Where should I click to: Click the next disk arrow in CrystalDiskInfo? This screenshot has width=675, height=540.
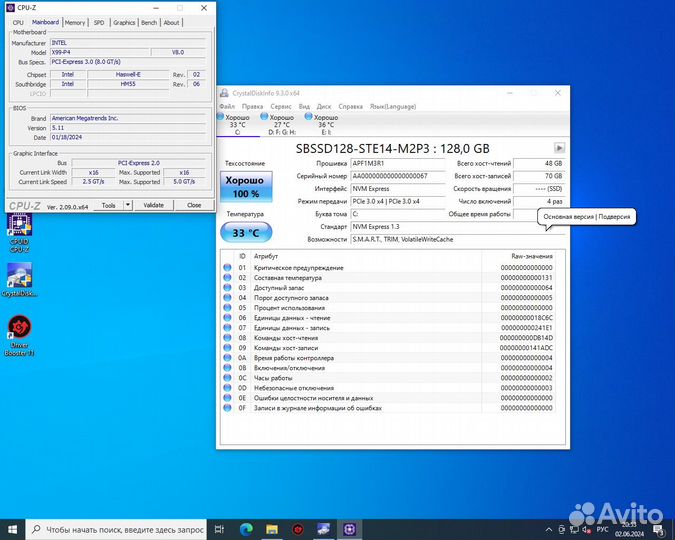pyautogui.click(x=559, y=148)
